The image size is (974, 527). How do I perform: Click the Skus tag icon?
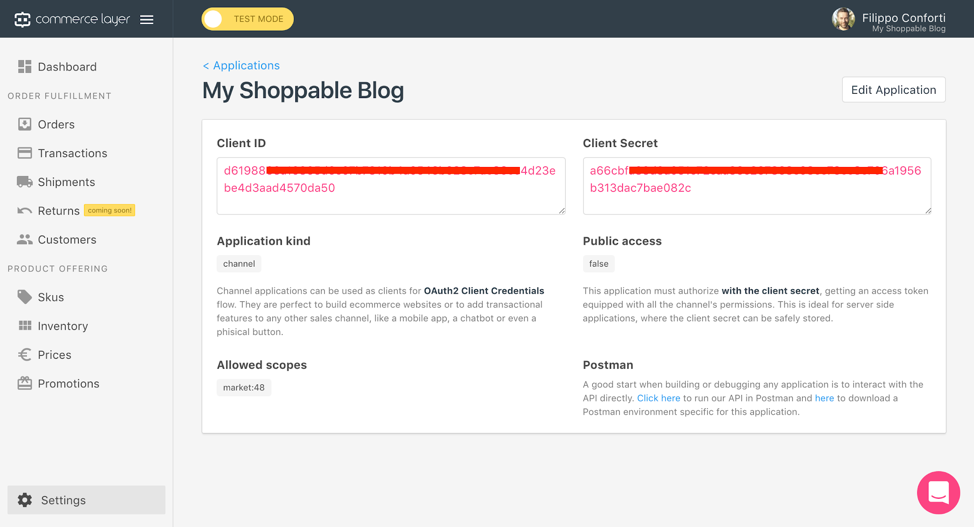(x=25, y=297)
